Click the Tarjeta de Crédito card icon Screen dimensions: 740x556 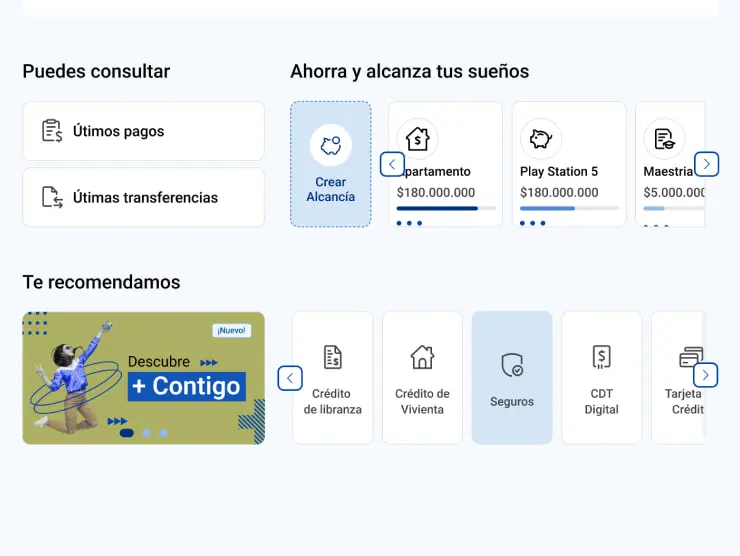tap(690, 357)
